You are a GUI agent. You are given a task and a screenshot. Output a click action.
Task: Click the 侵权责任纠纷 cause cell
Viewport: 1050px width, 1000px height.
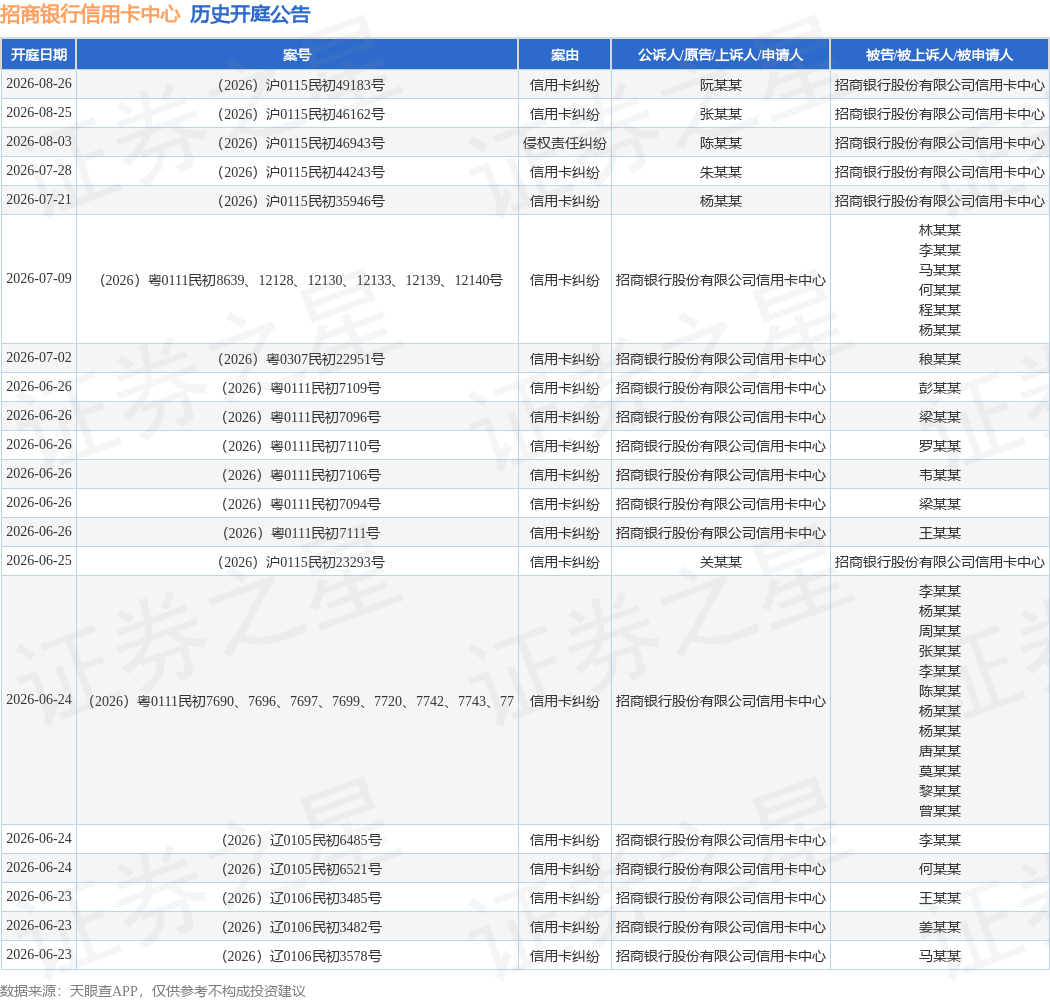[565, 143]
